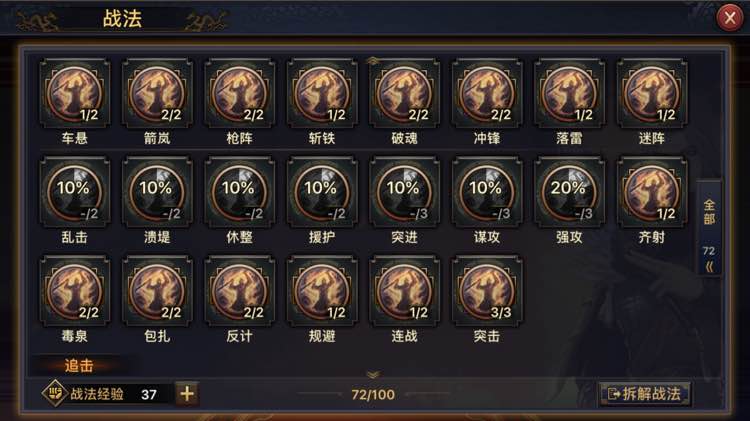Add tactic experience with plus button
Viewport: 750px width, 421px height.
pyautogui.click(x=187, y=394)
